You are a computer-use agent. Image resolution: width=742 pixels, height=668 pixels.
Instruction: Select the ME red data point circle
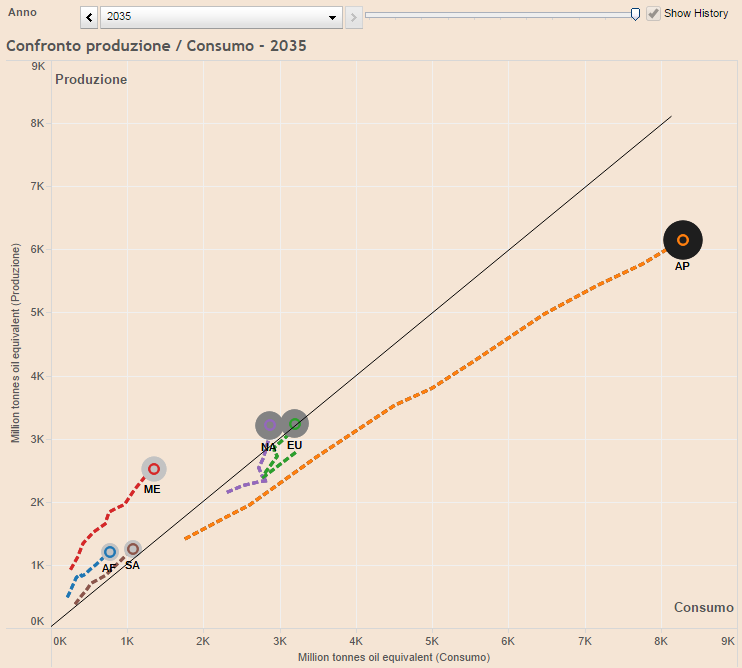pyautogui.click(x=154, y=469)
